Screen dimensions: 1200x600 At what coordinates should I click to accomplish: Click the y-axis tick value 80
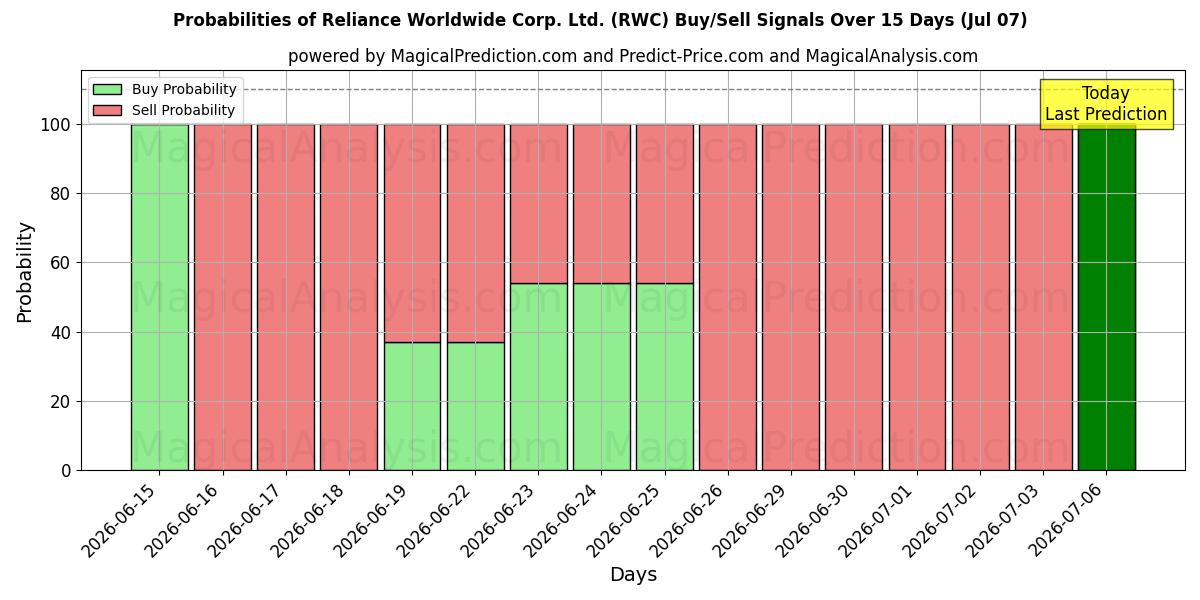point(62,194)
